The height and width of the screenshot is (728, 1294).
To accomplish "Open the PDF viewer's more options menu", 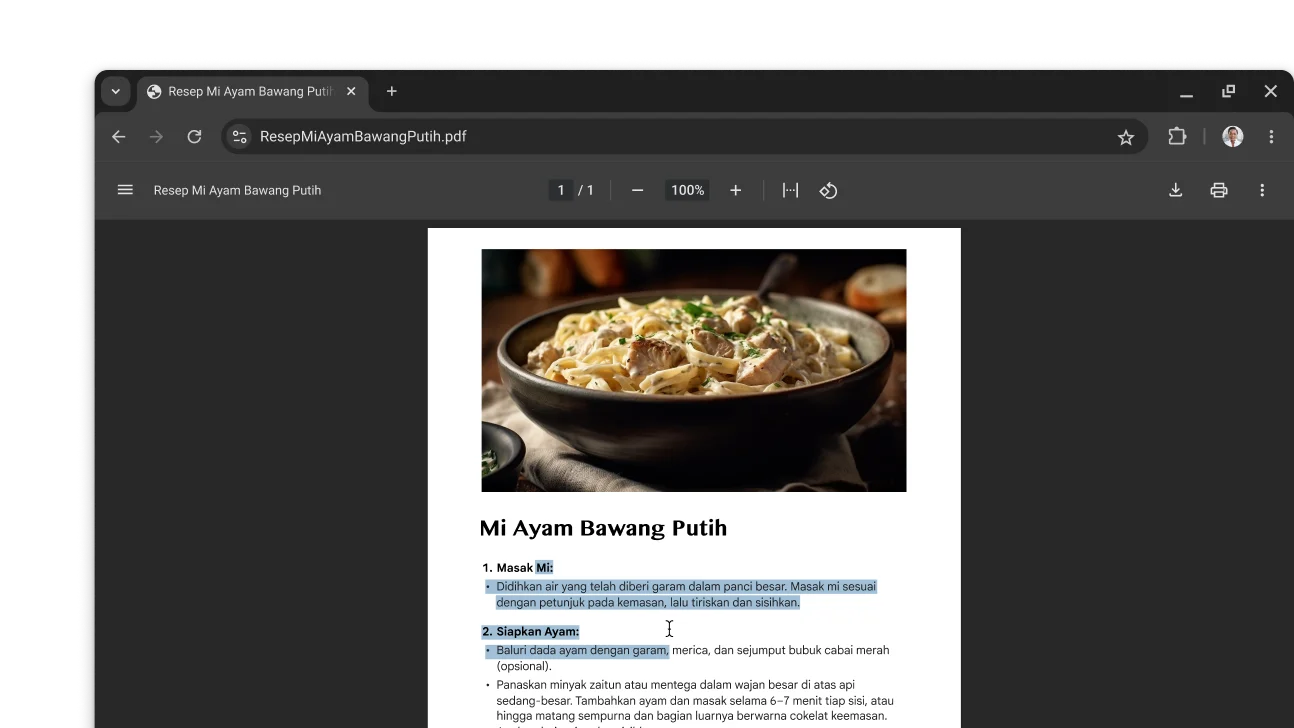I will pyautogui.click(x=1262, y=190).
